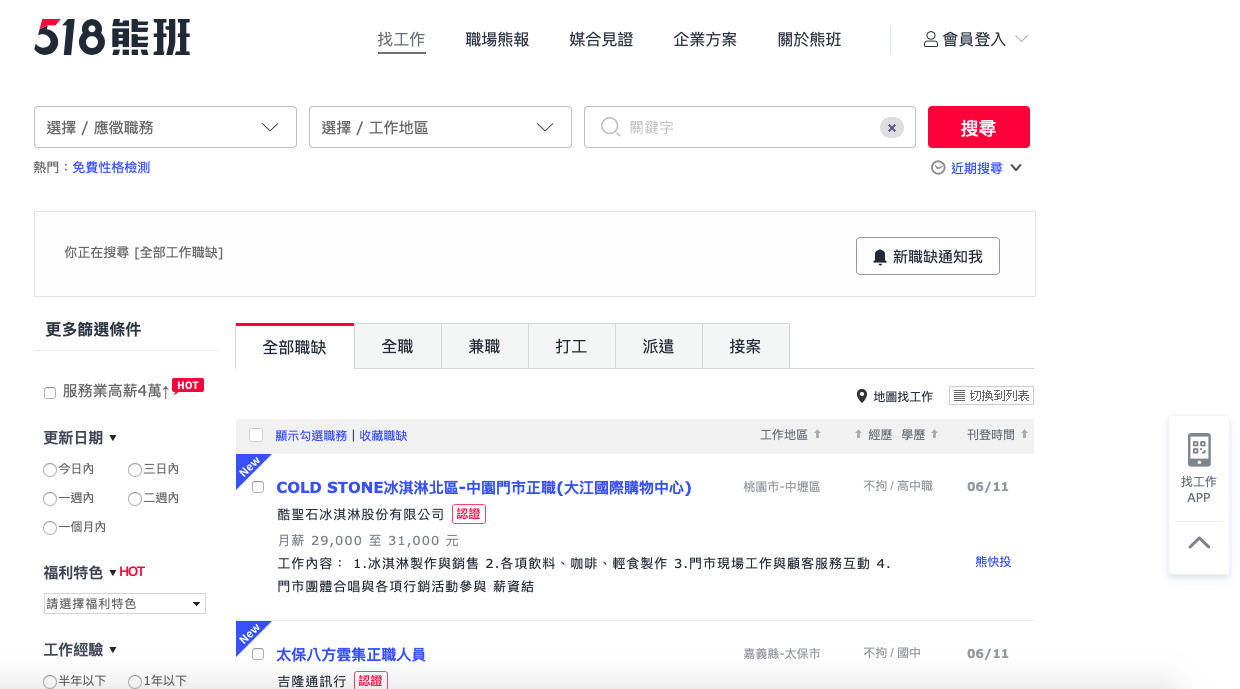This screenshot has height=689, width=1240.
Task: Click 熊快投 for the COLD STONE job
Action: [x=993, y=562]
